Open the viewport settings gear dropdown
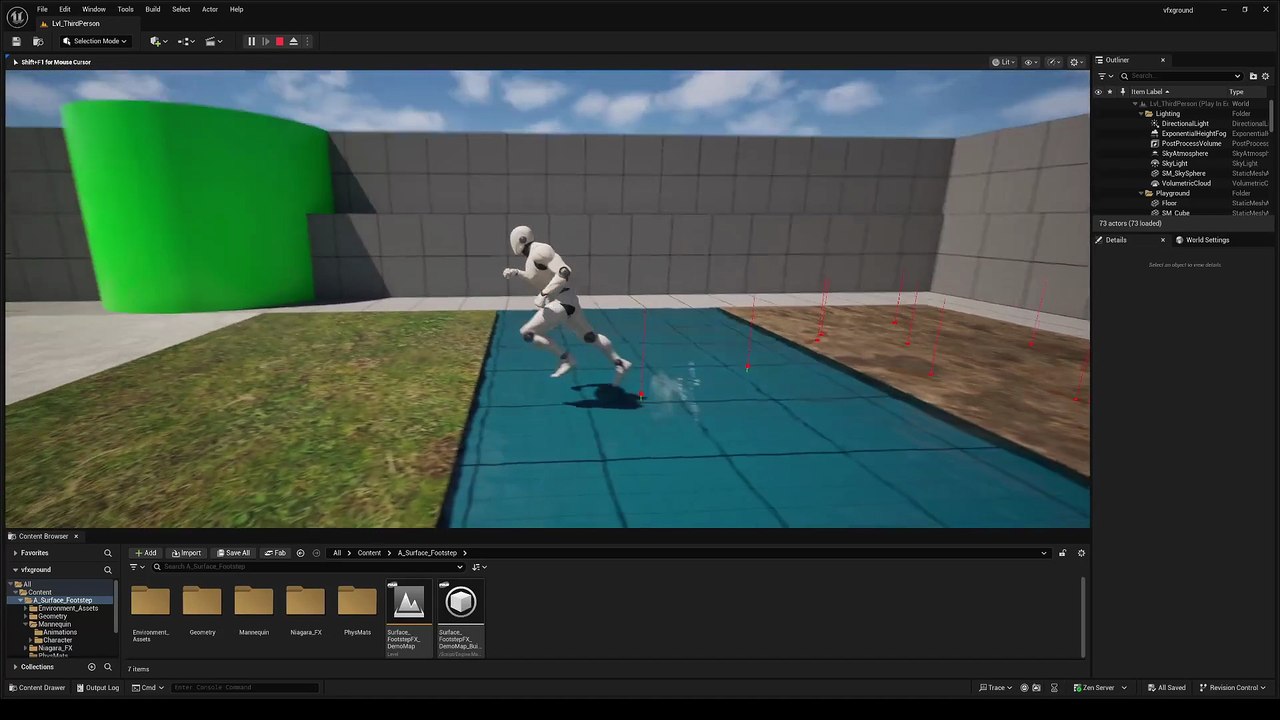 click(1077, 62)
